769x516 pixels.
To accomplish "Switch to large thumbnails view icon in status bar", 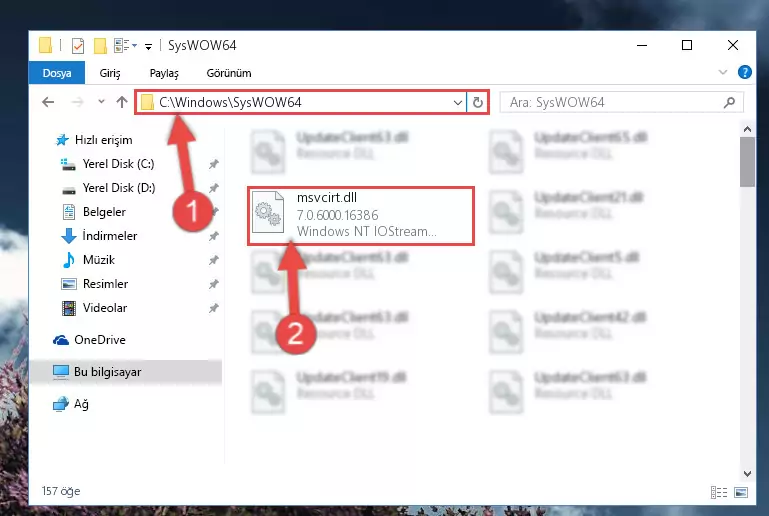I will click(741, 492).
